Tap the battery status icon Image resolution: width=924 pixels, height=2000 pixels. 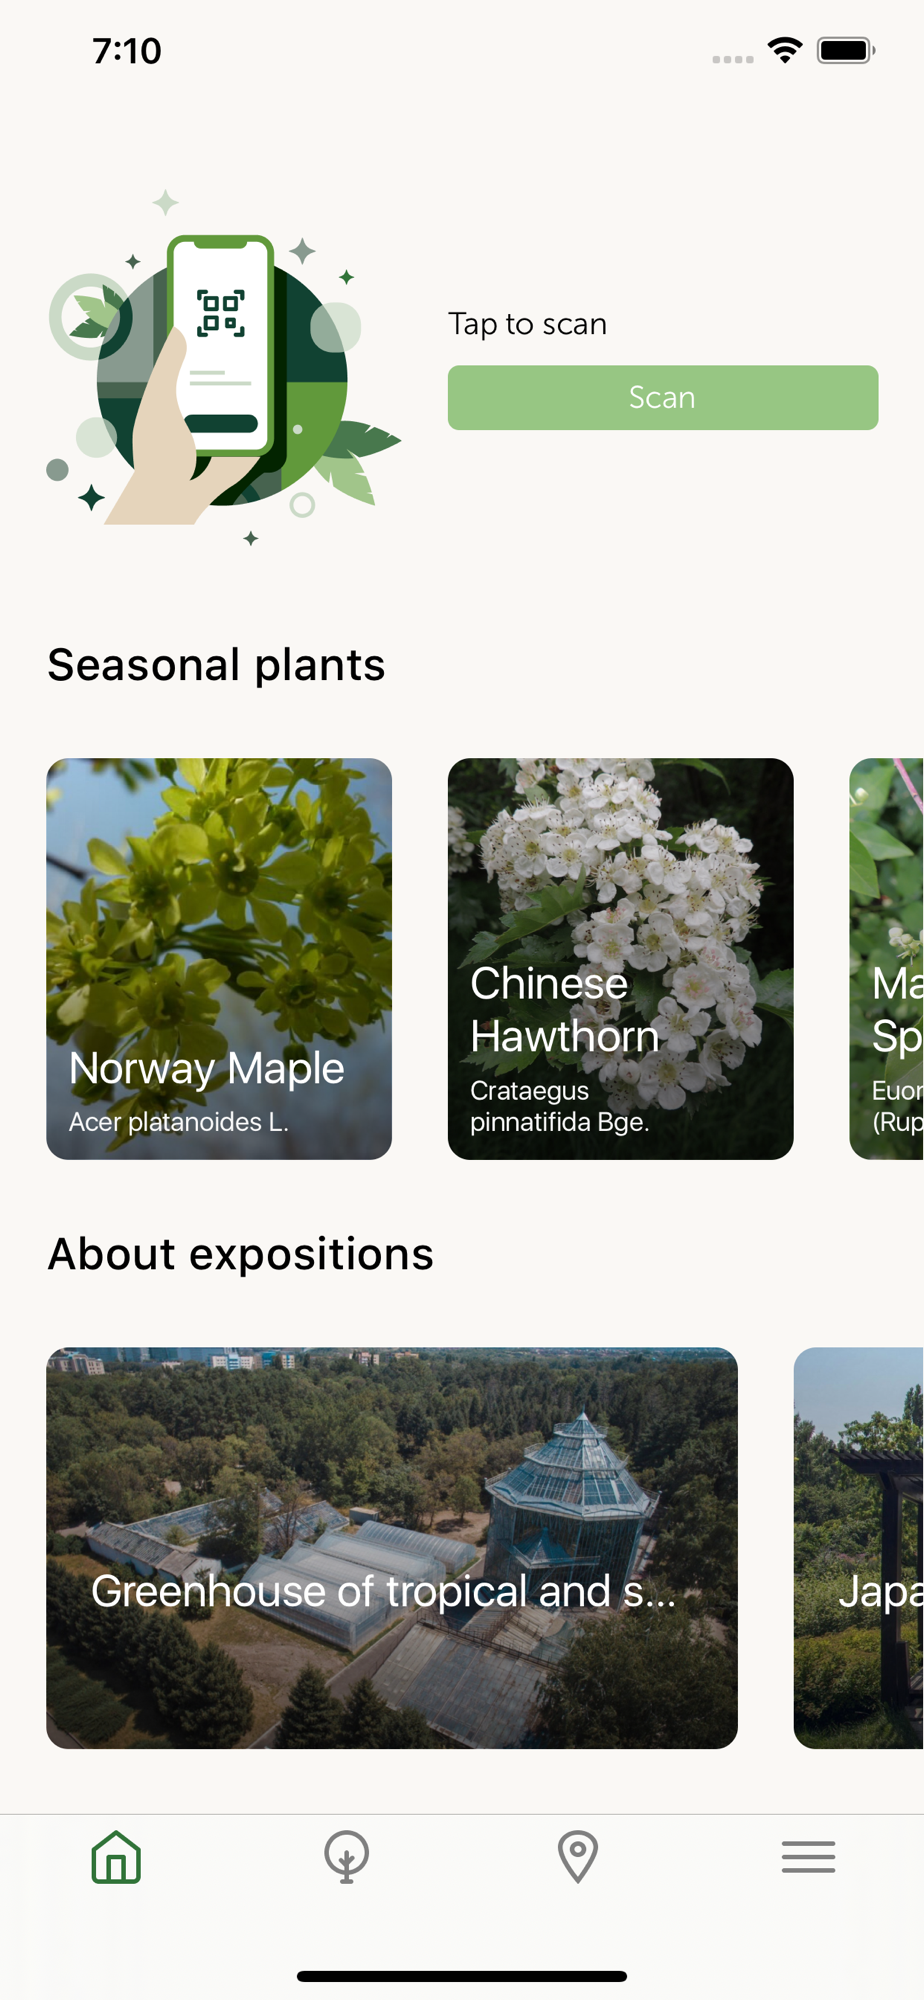click(x=845, y=50)
